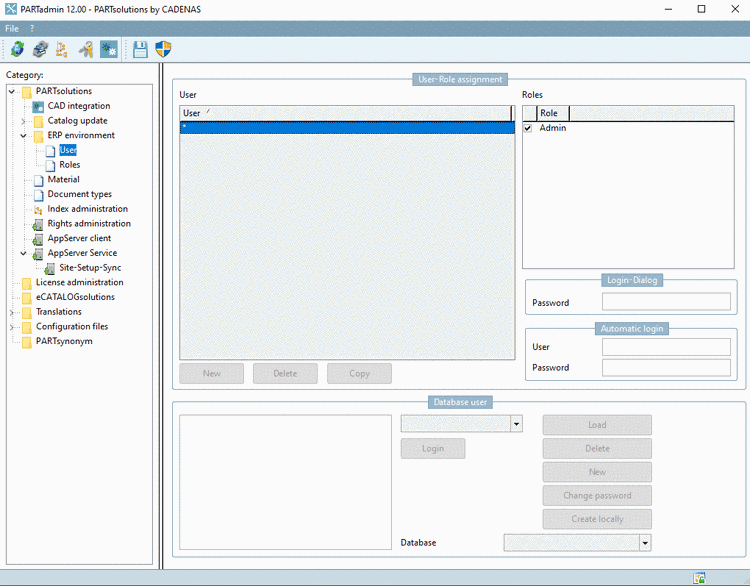Select the User tree item
This screenshot has height=586, width=750.
point(68,150)
